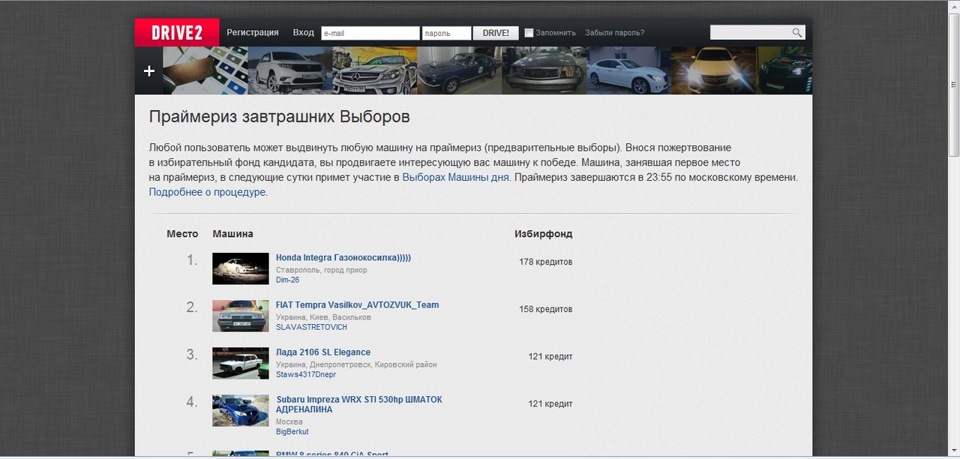Image resolution: width=960 pixels, height=459 pixels.
Task: Open the Подробнее о процедуре link
Action: (x=208, y=192)
